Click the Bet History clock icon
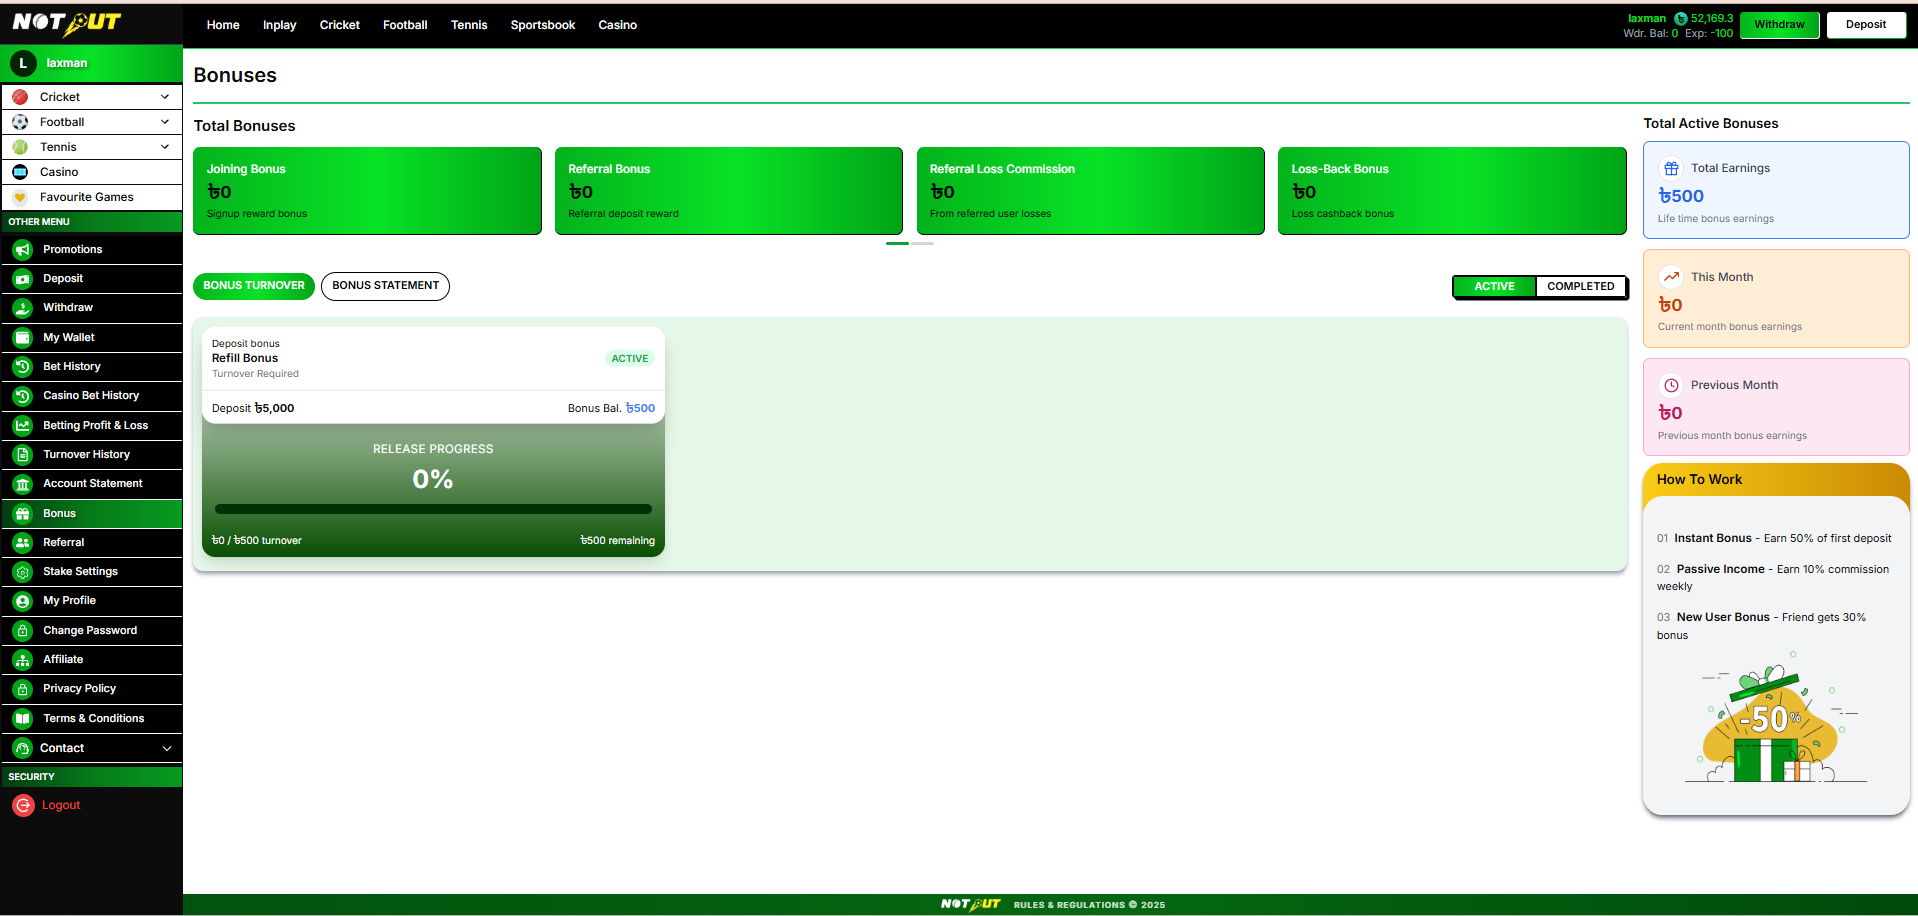 tap(23, 367)
